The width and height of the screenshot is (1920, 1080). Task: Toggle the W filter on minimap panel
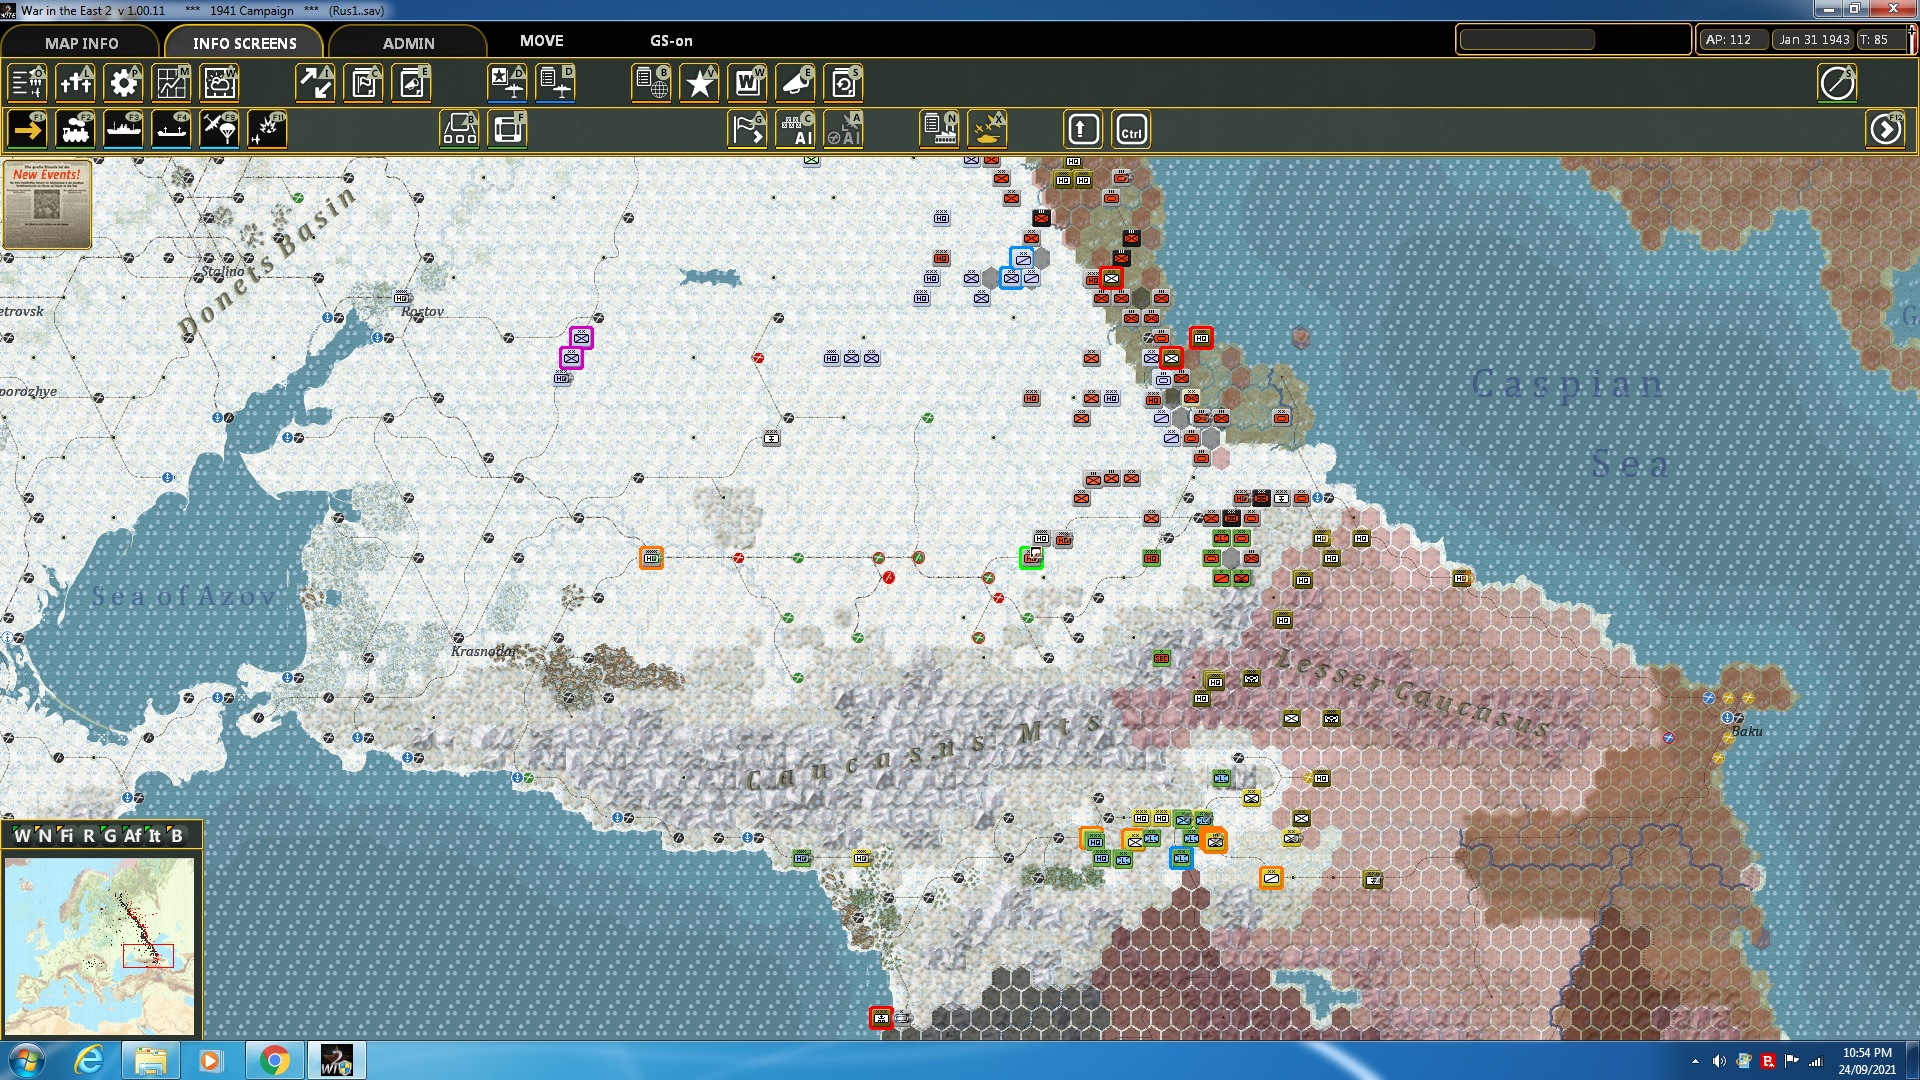(22, 836)
